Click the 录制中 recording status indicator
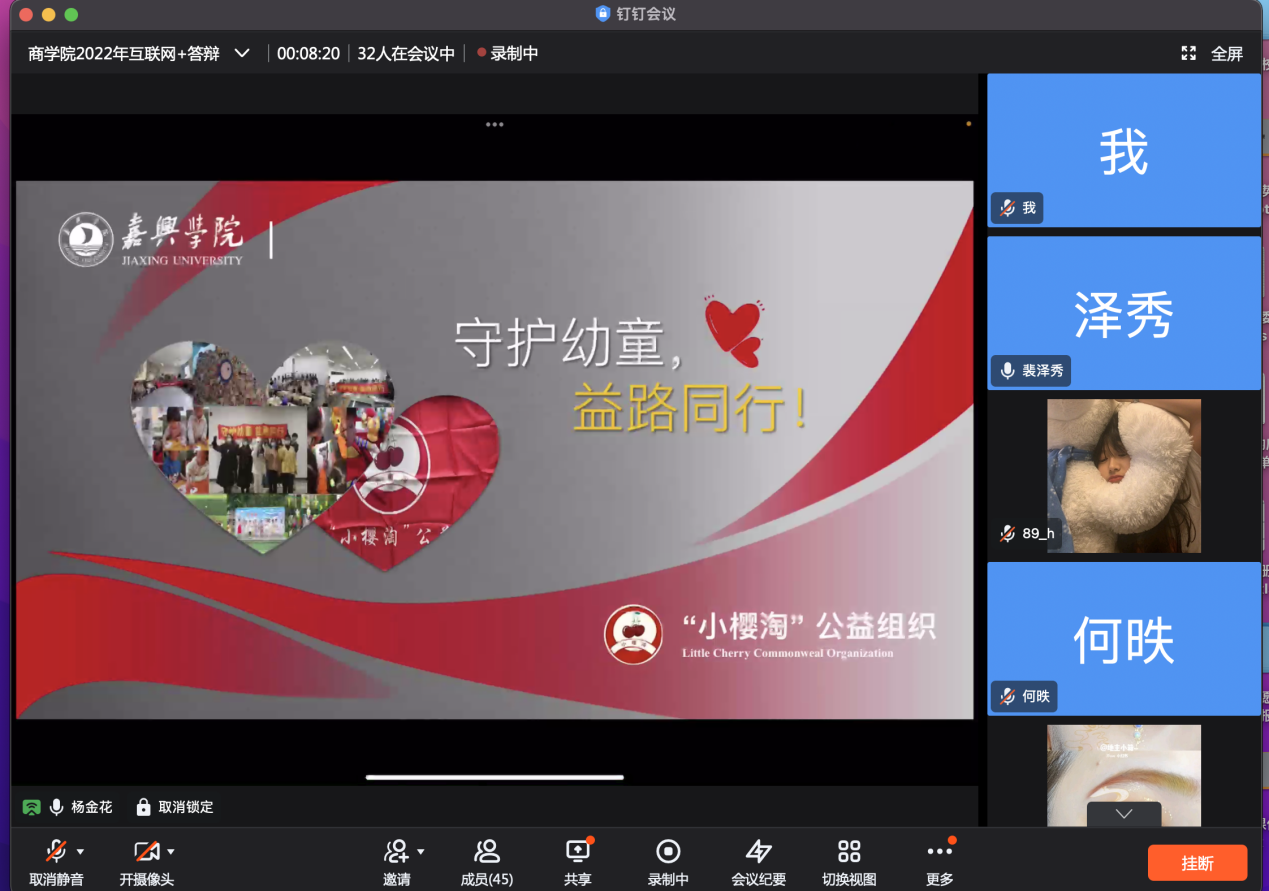Screen dimensions: 1269x891 click(507, 54)
